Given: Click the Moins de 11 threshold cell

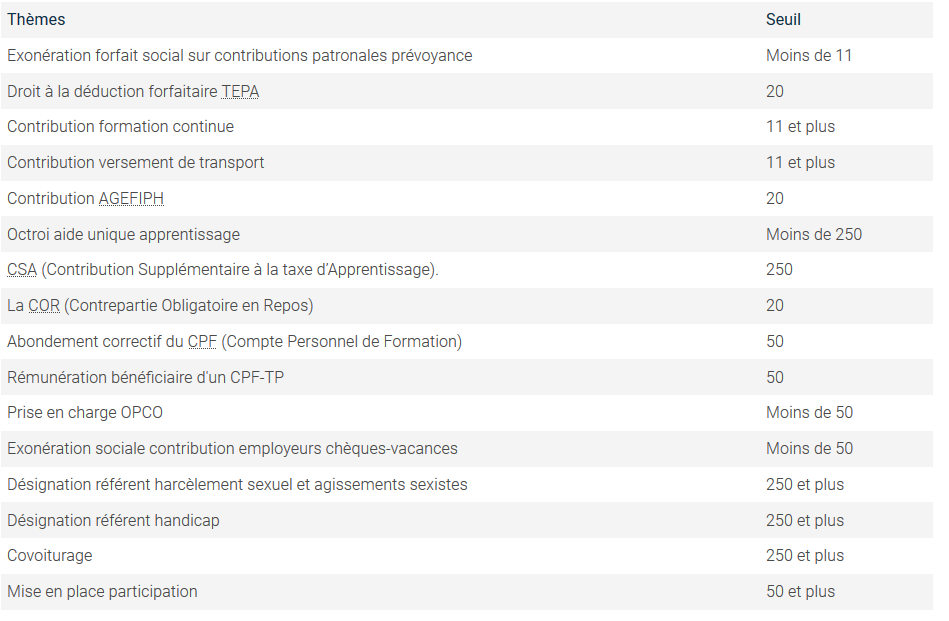Looking at the screenshot, I should pyautogui.click(x=809, y=56).
